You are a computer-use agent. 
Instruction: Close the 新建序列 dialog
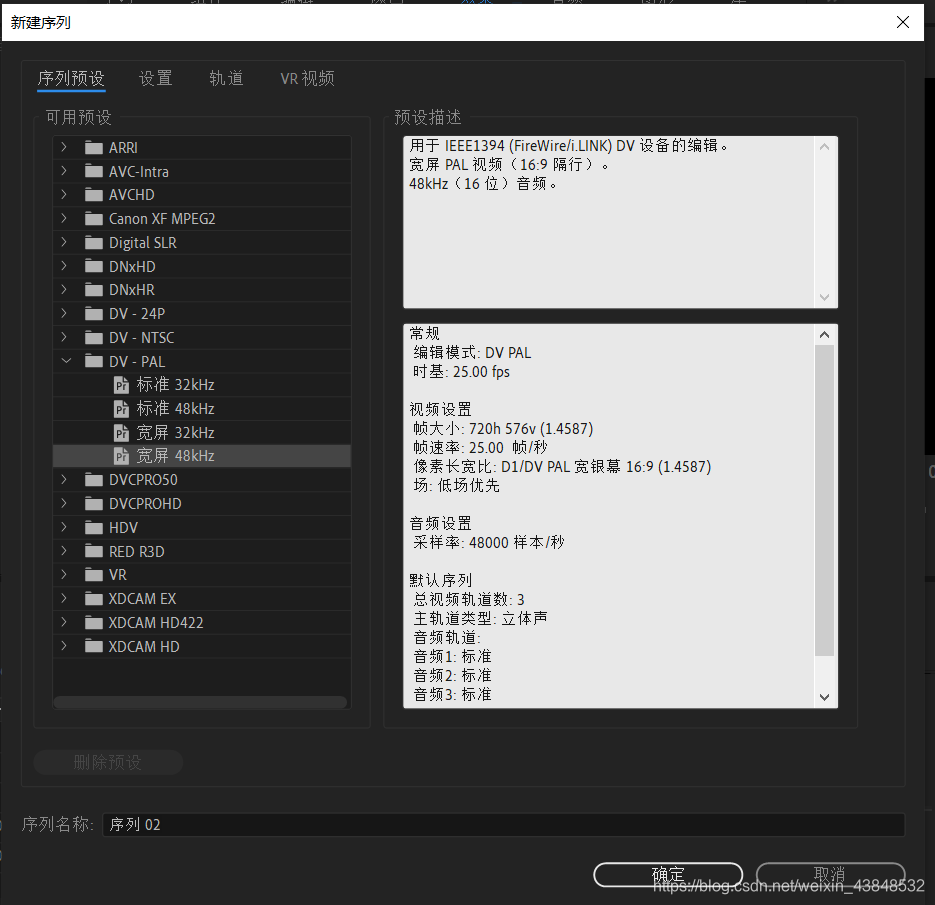[x=903, y=23]
